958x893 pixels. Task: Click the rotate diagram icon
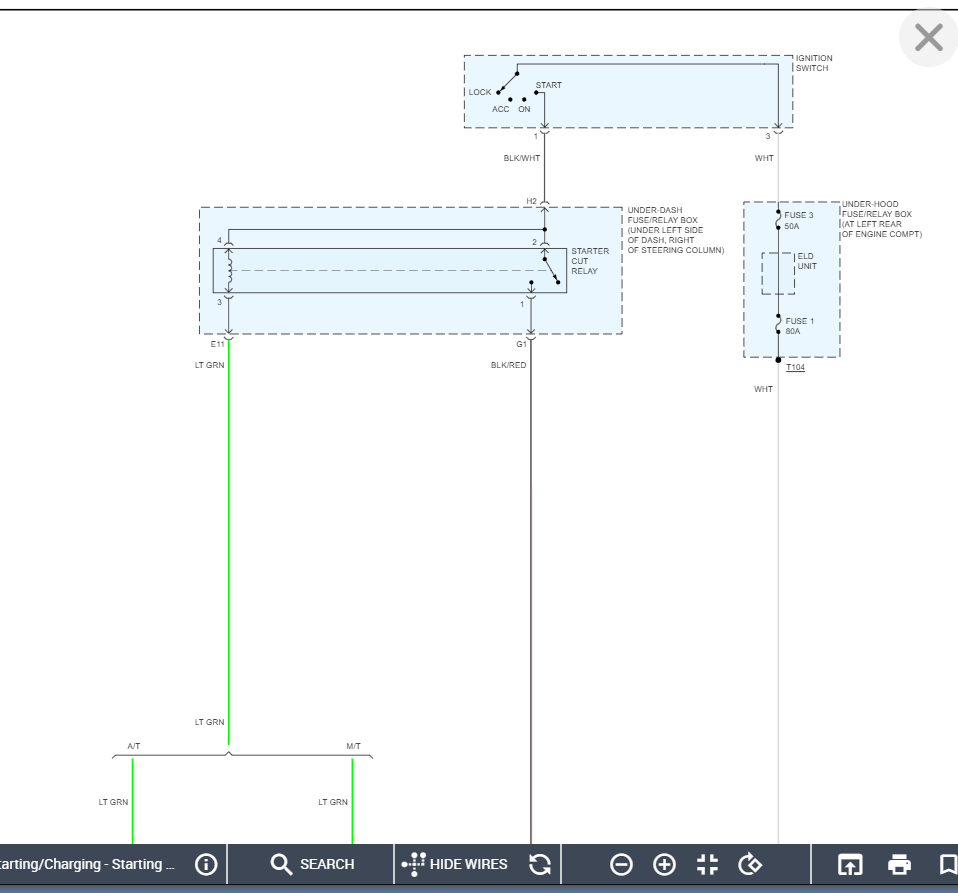[750, 864]
